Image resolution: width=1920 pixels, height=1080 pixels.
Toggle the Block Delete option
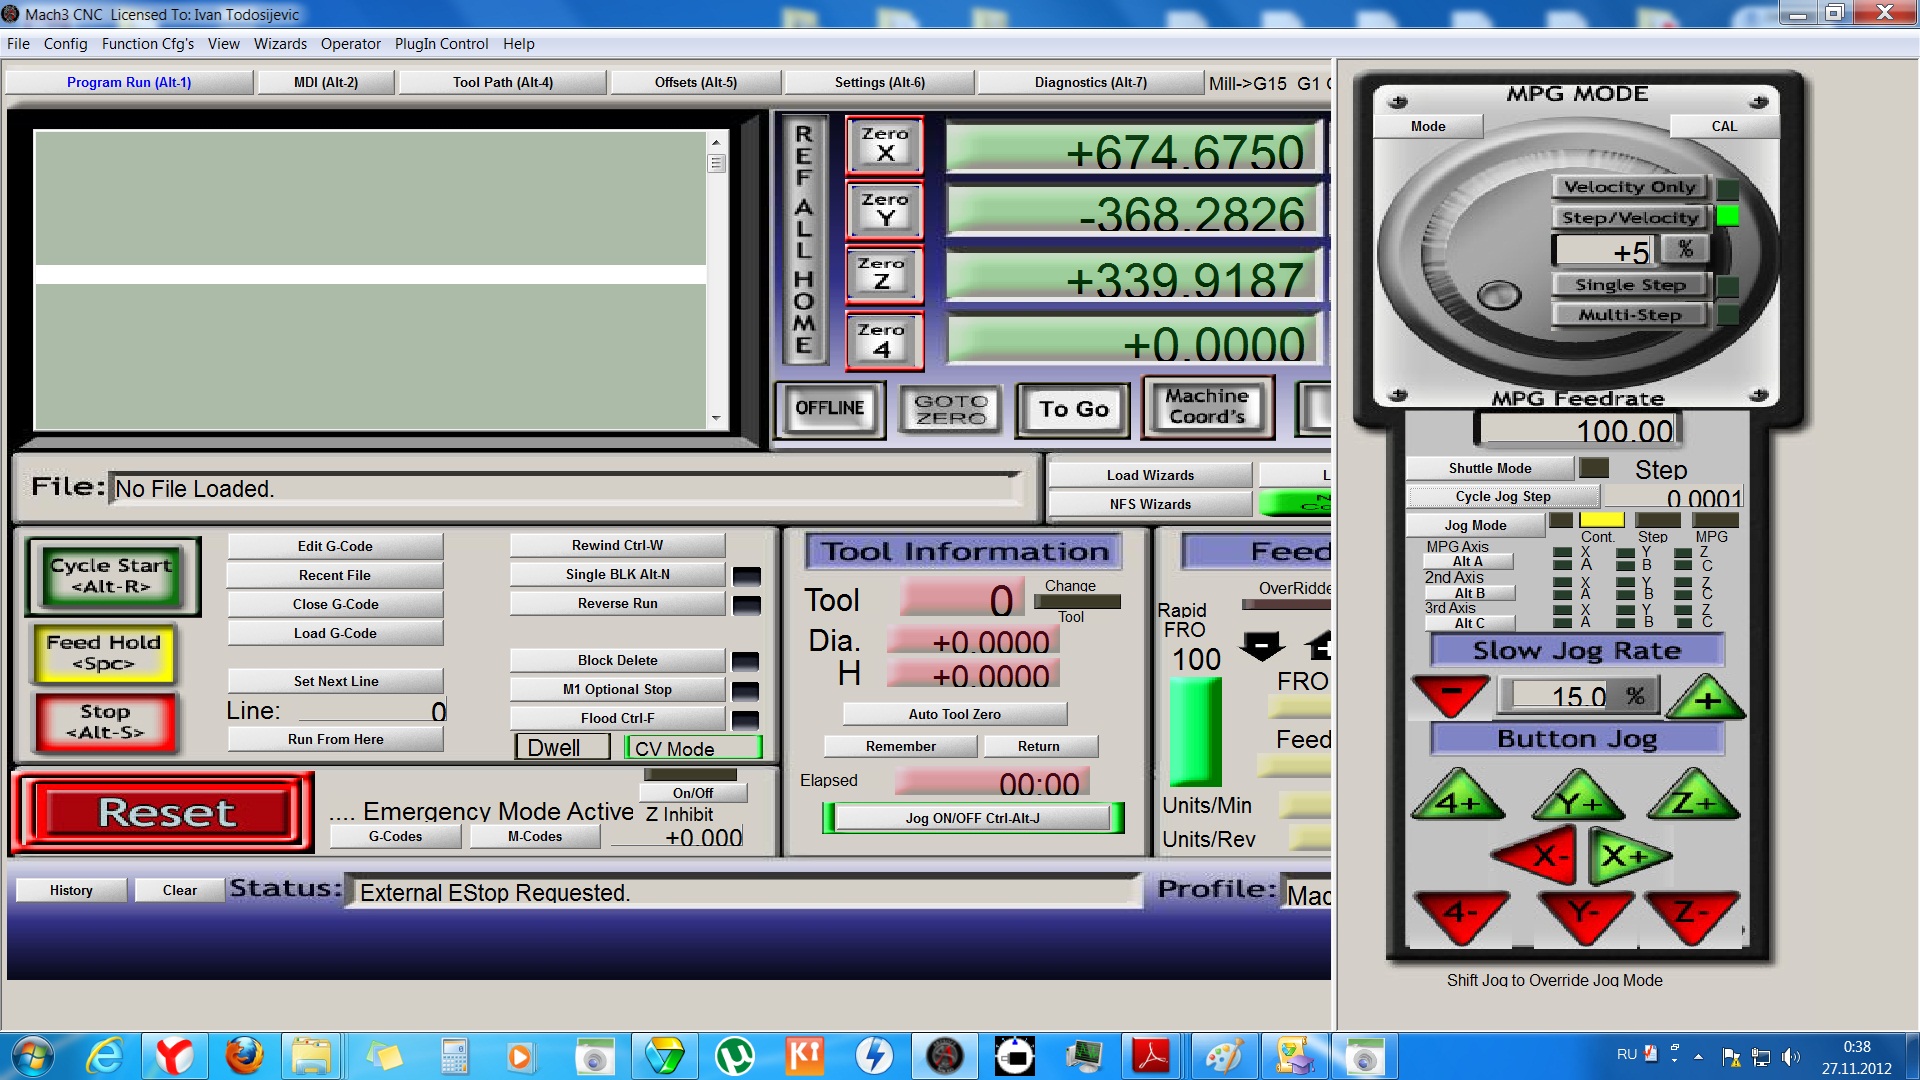click(x=617, y=660)
